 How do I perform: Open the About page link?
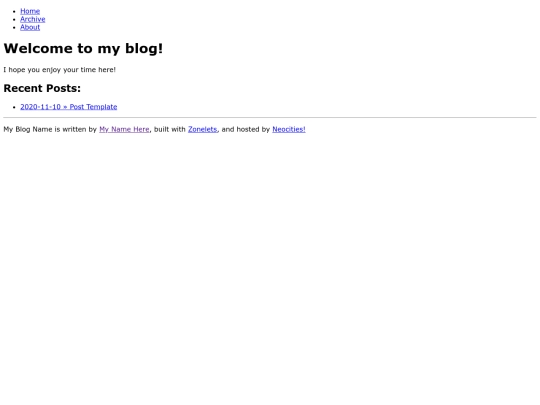coord(30,27)
